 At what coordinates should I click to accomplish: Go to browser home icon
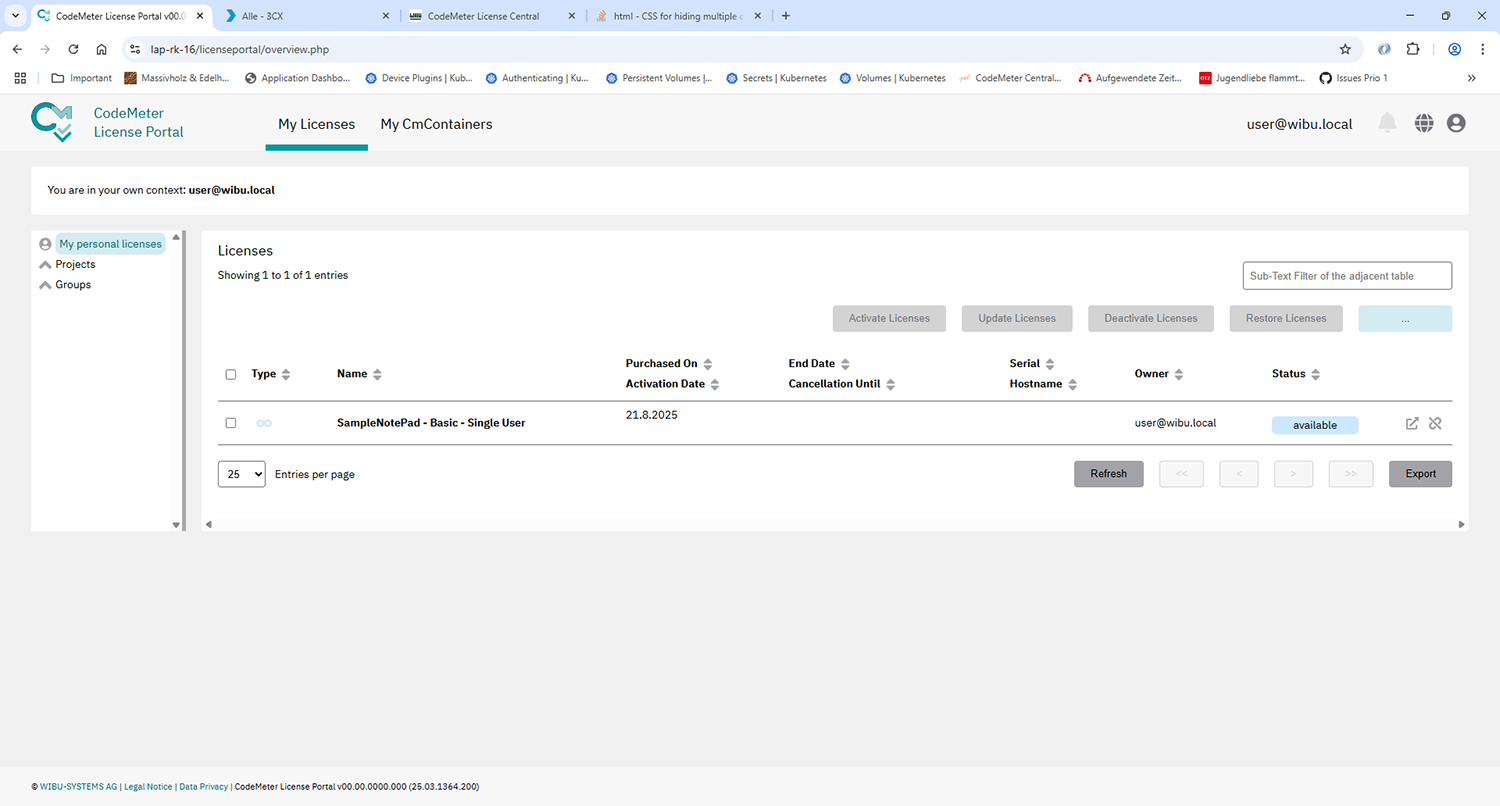point(102,49)
